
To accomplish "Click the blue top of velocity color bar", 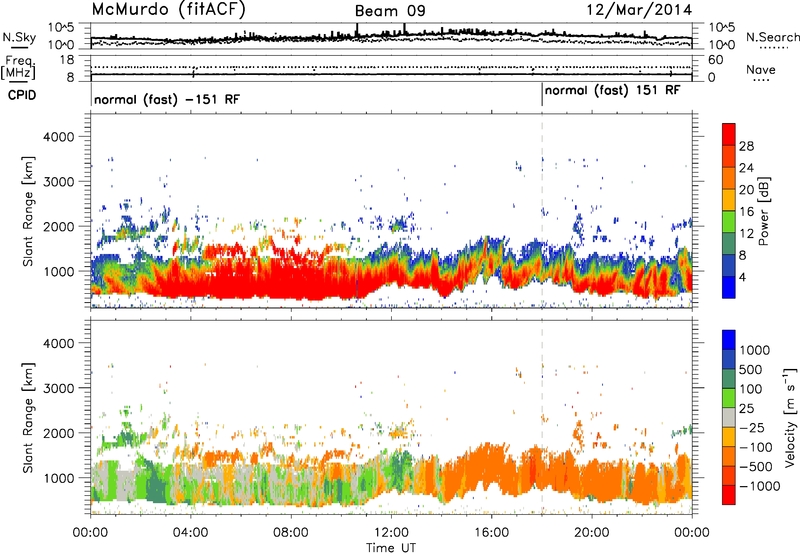I will click(x=729, y=340).
